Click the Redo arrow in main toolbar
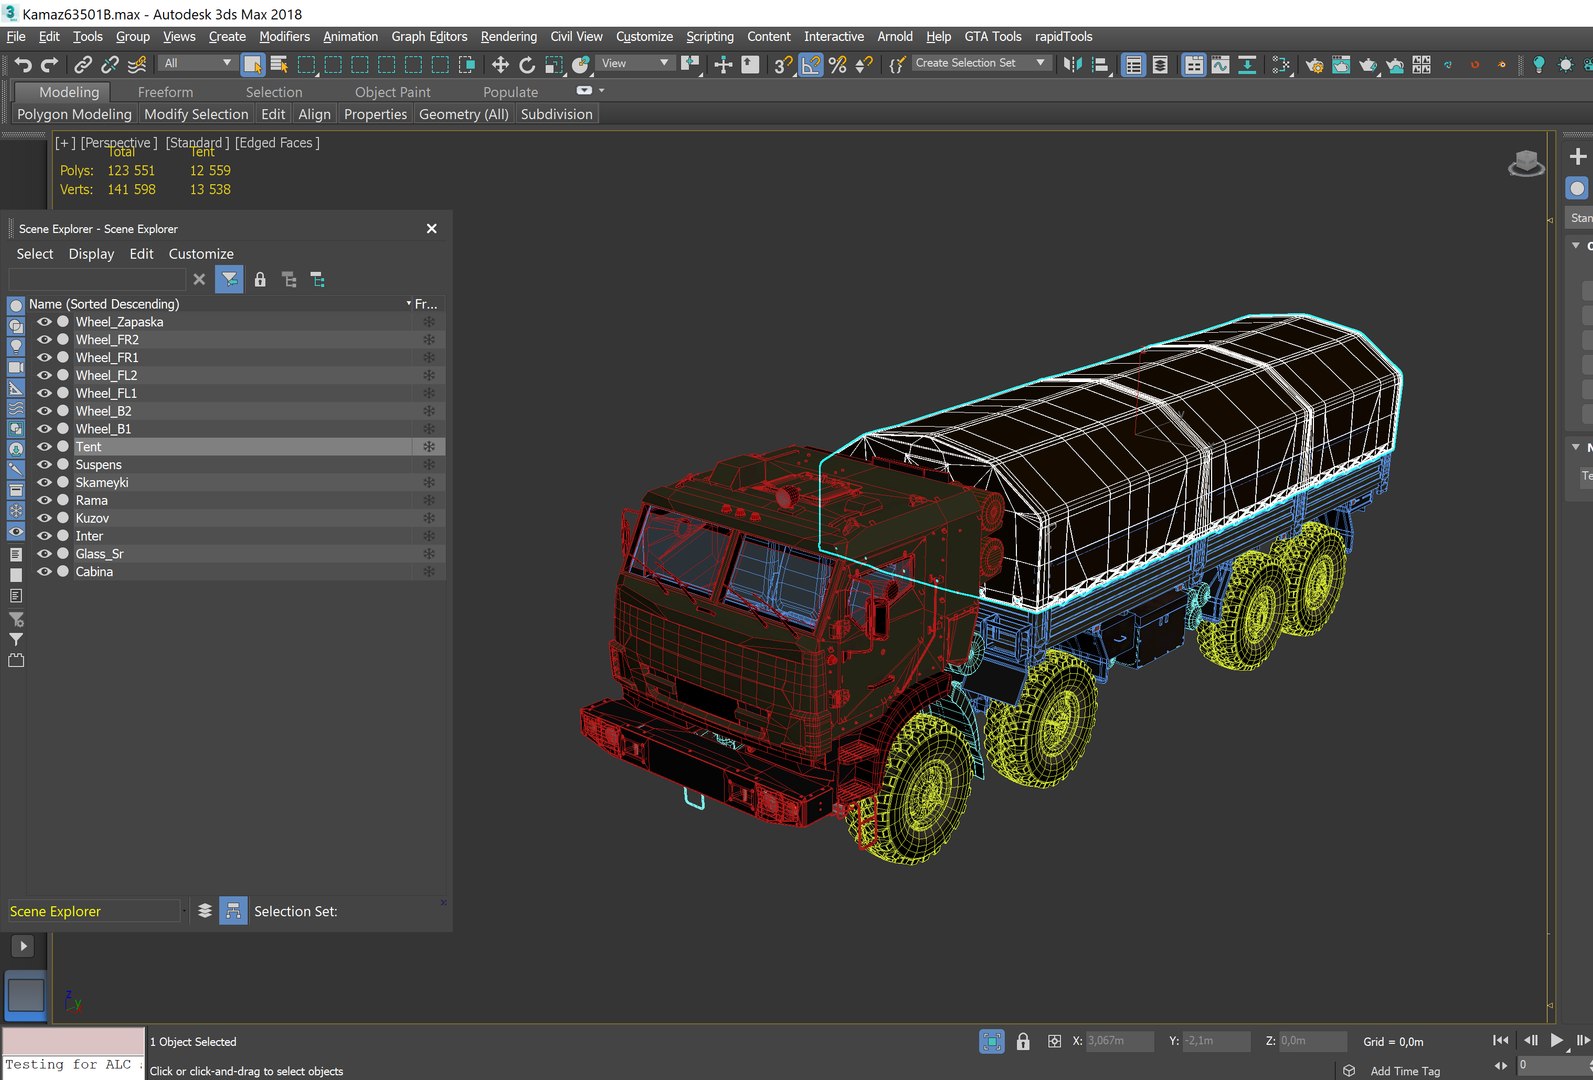 click(49, 65)
